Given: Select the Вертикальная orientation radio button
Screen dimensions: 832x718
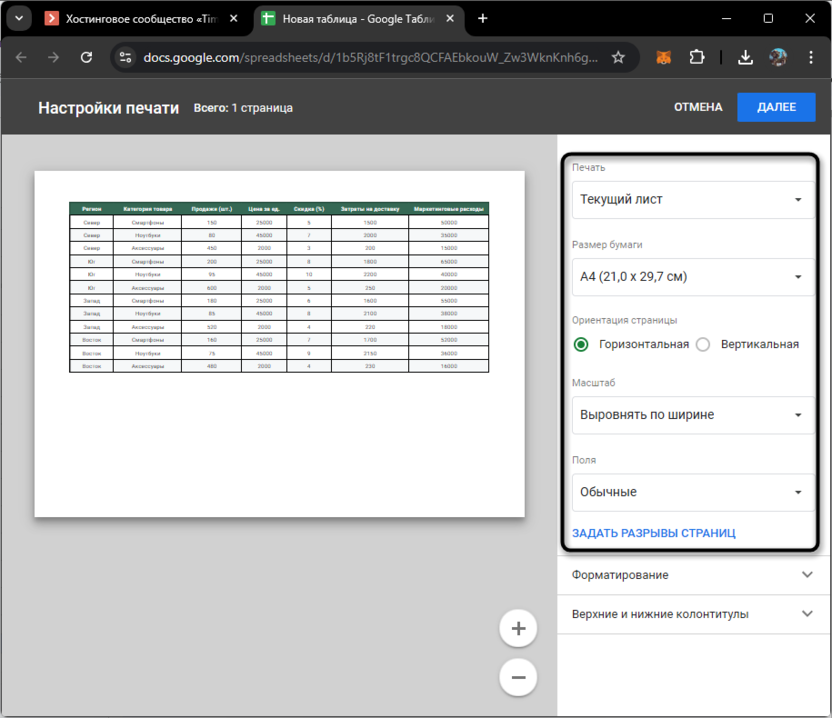Looking at the screenshot, I should coord(703,344).
